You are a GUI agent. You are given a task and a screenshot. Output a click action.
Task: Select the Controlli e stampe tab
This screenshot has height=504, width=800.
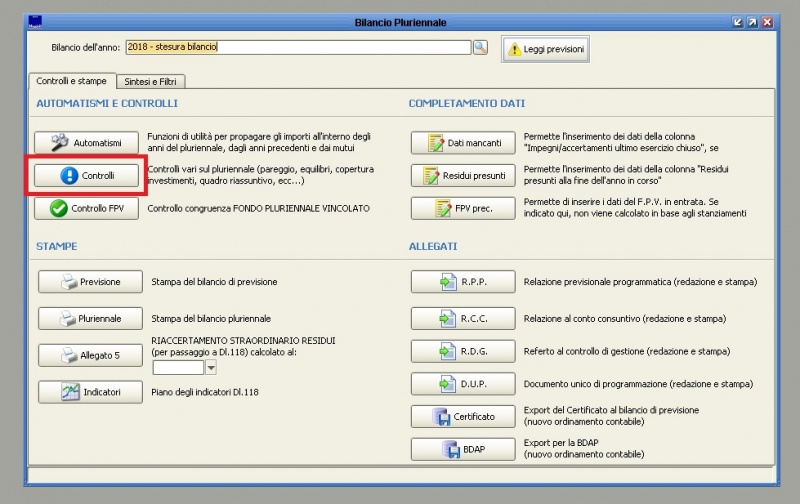click(x=72, y=81)
